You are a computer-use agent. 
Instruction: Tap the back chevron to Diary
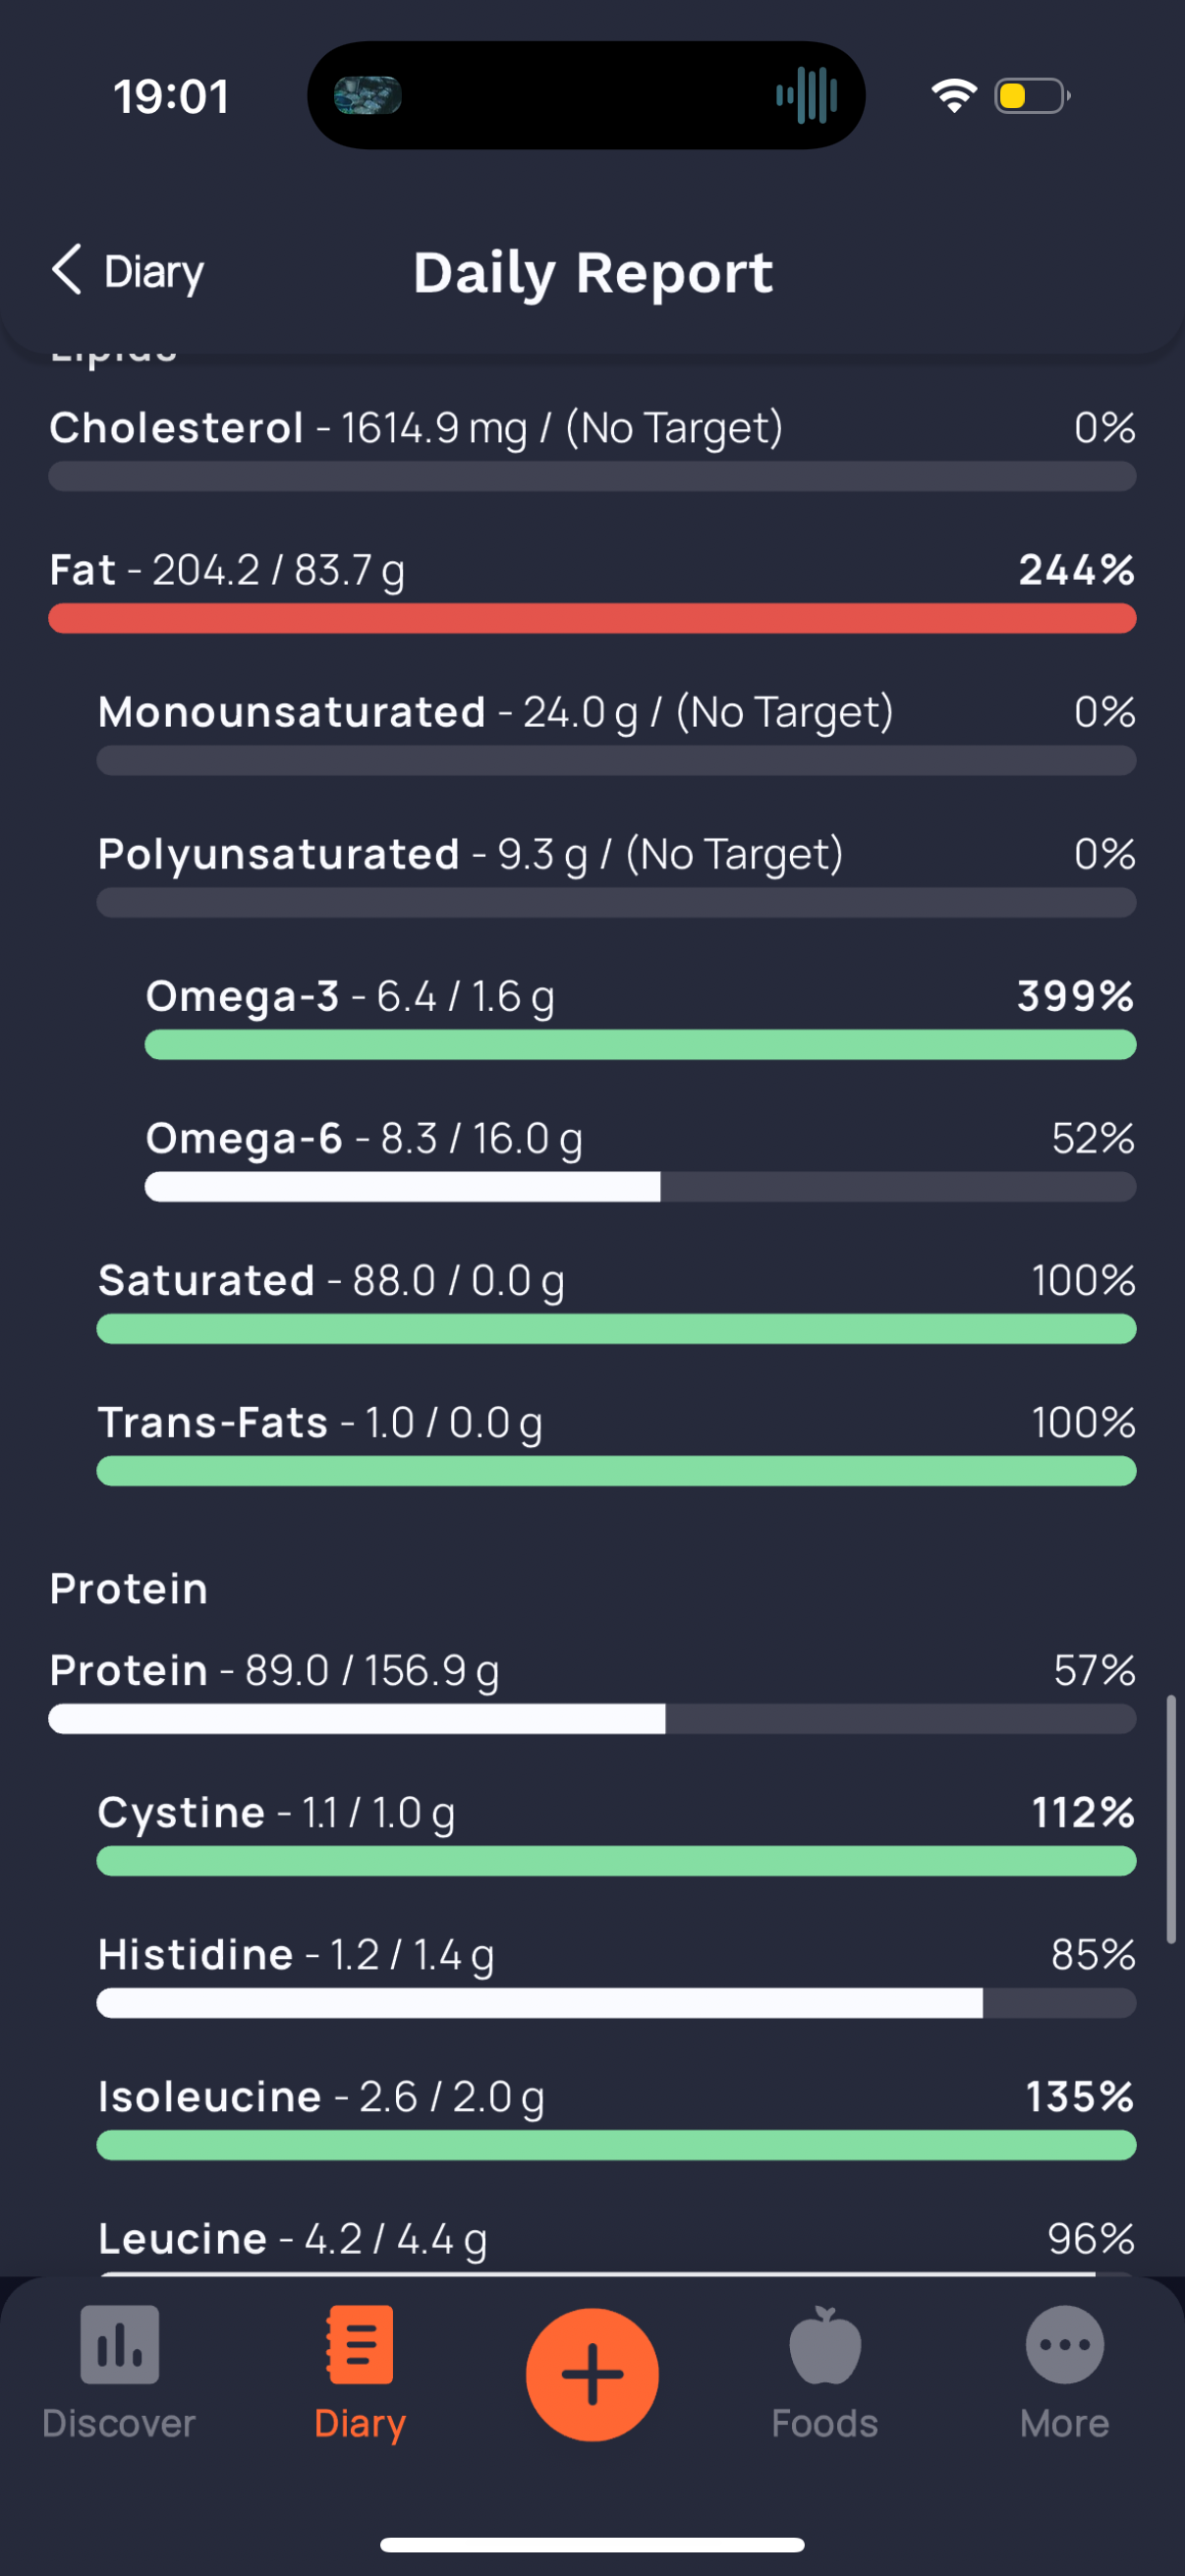(67, 270)
